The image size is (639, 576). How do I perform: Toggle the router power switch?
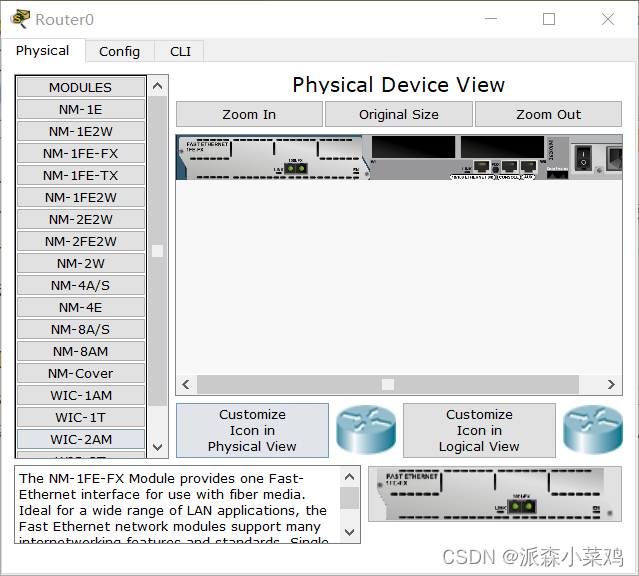click(x=583, y=158)
